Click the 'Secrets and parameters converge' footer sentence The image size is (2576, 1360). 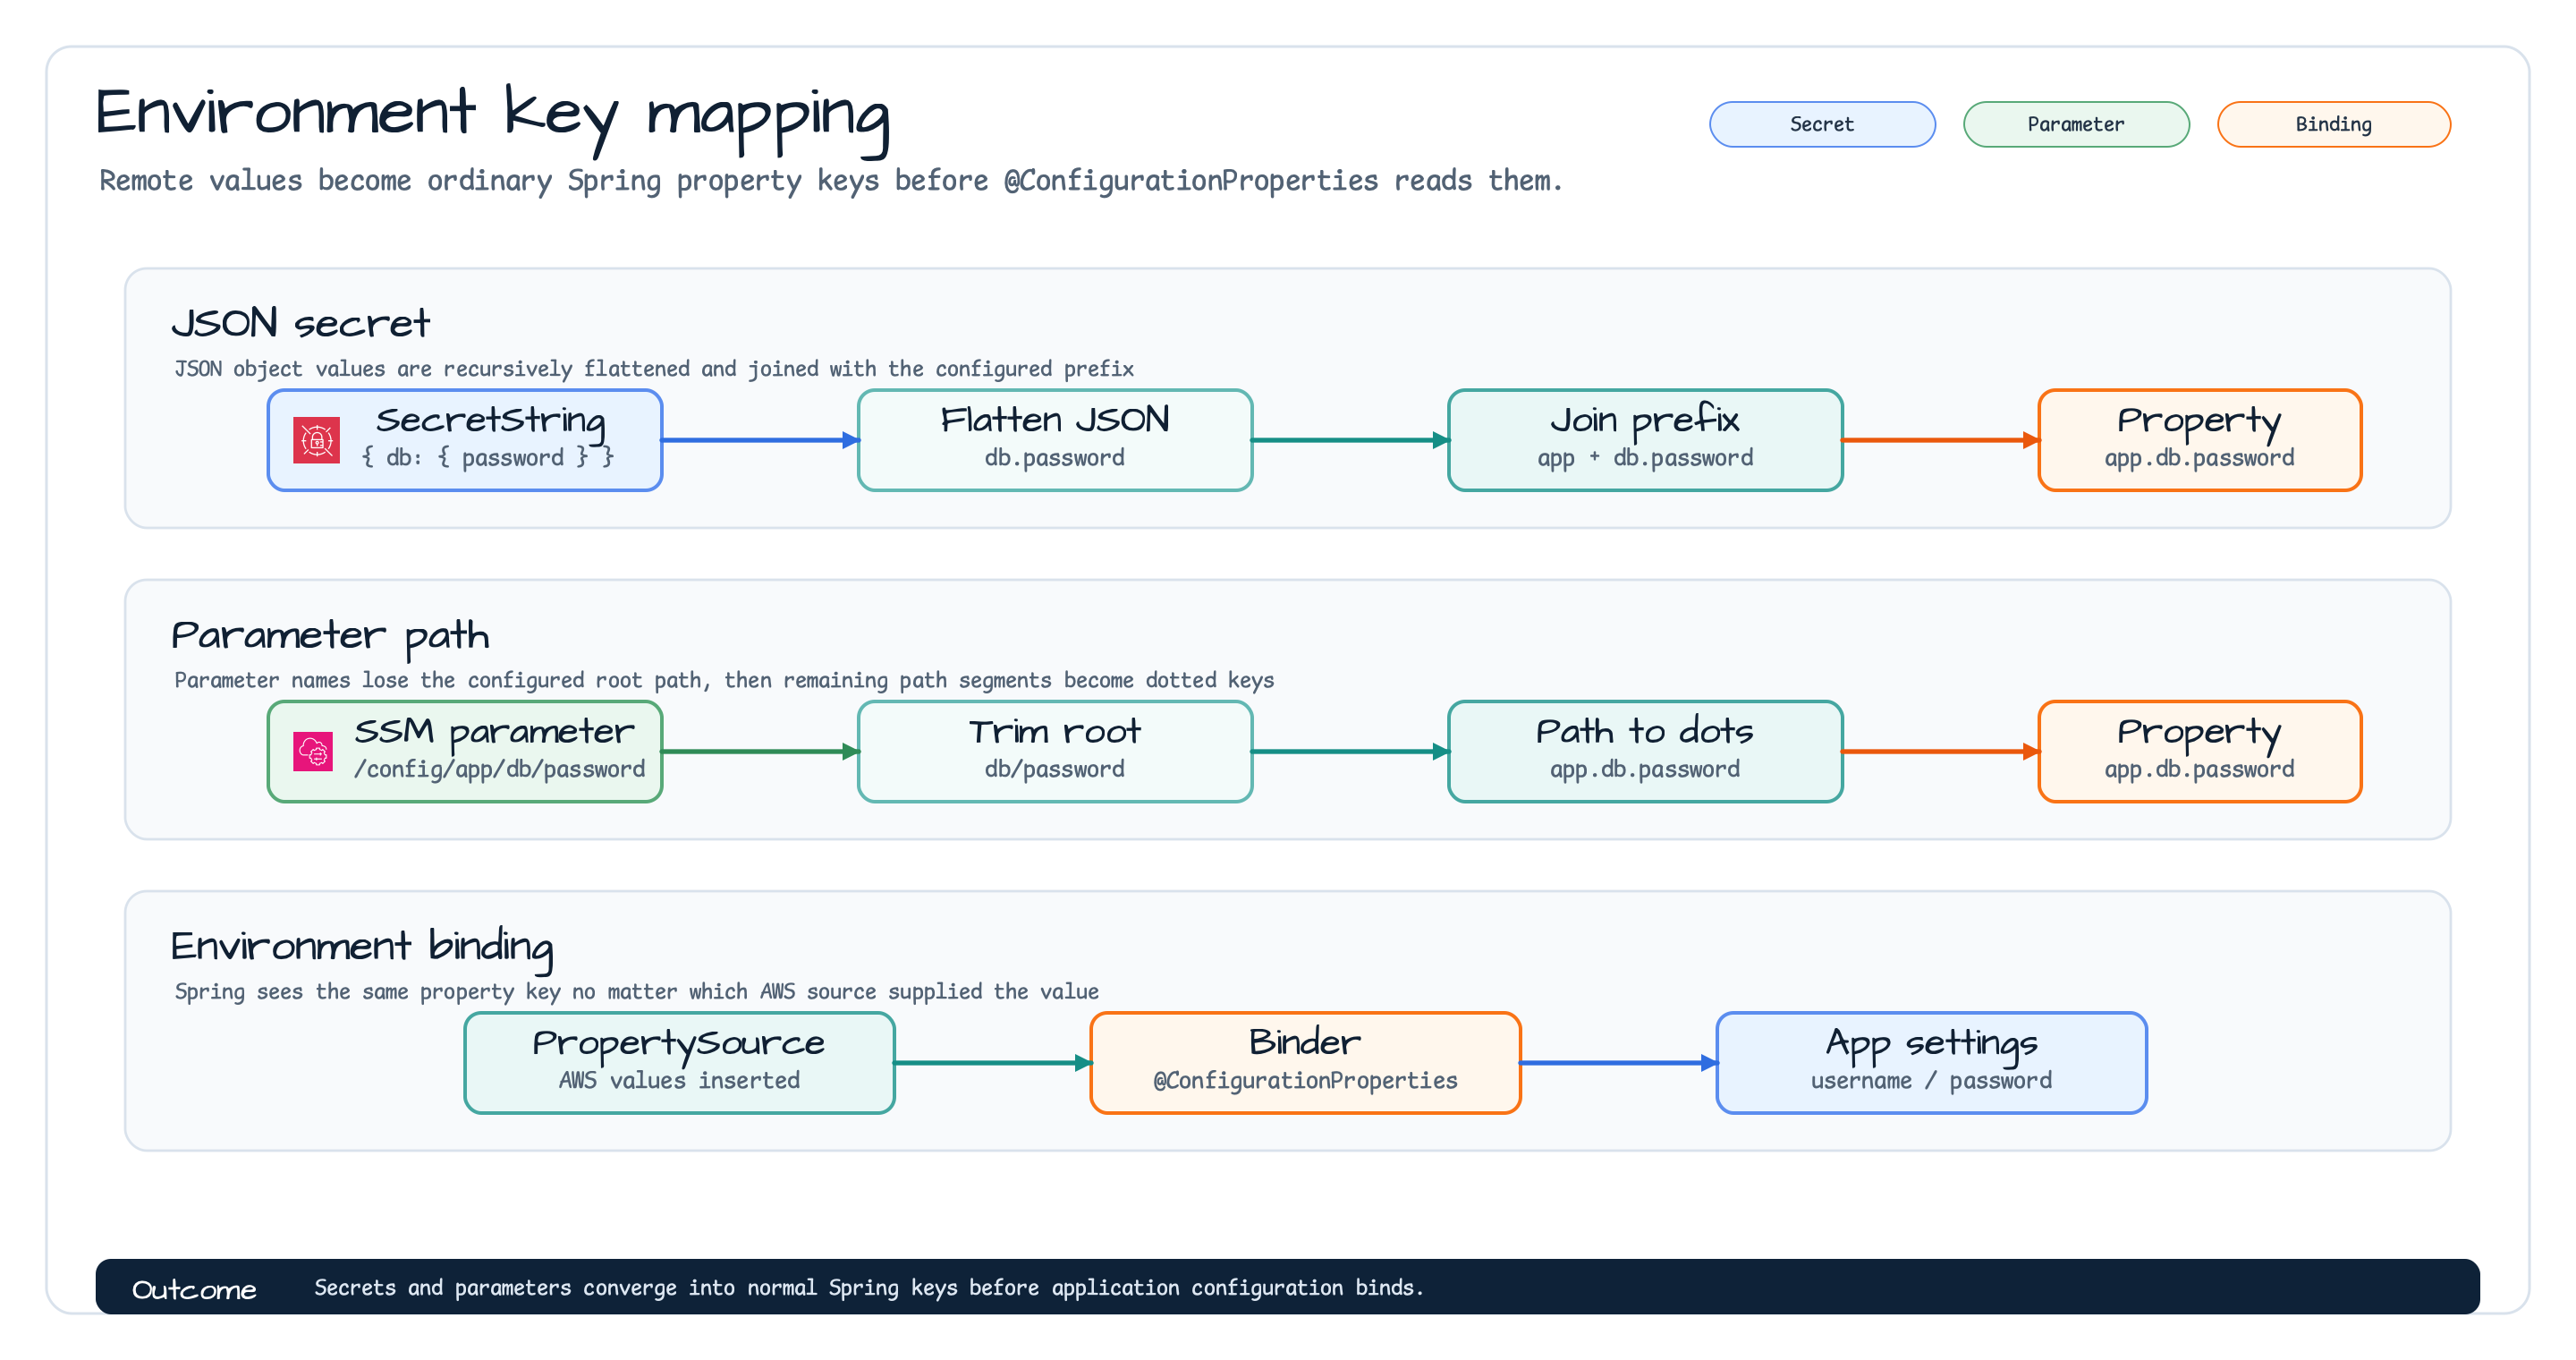pos(868,1288)
